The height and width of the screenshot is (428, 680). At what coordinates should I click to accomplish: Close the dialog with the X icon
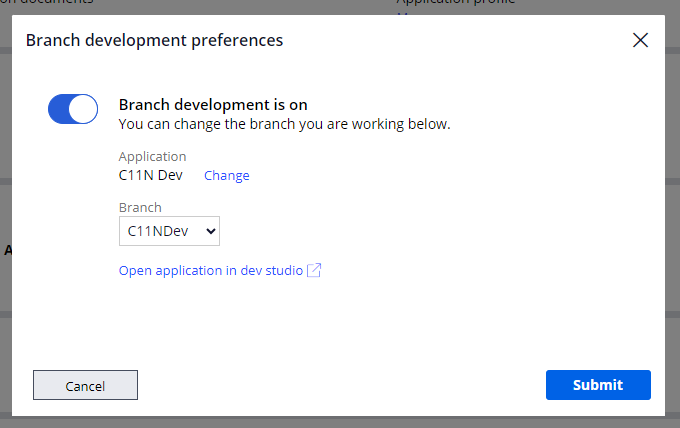coord(641,40)
